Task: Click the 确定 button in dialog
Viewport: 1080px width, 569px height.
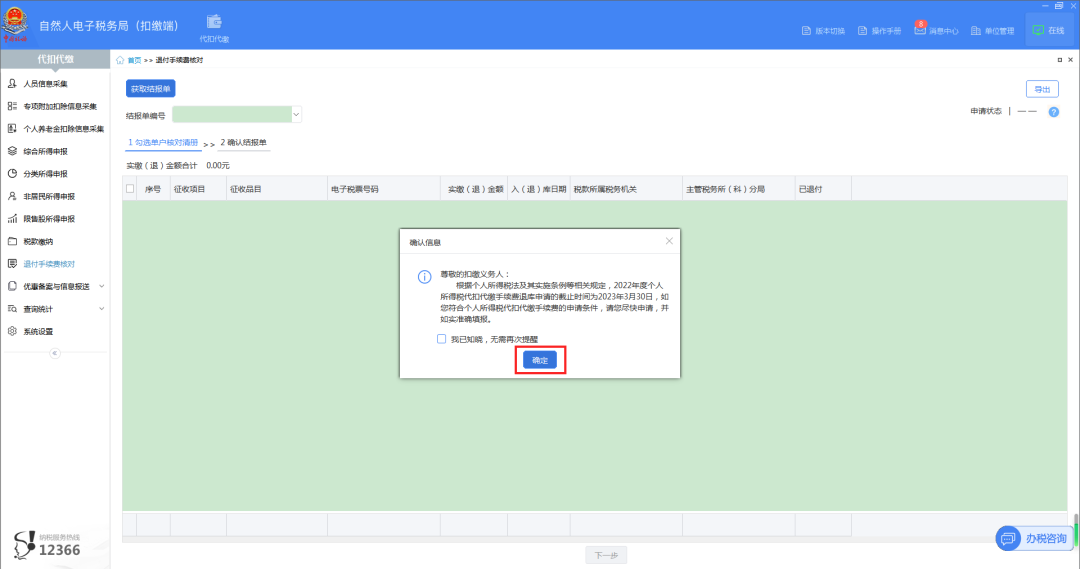Action: [x=540, y=360]
